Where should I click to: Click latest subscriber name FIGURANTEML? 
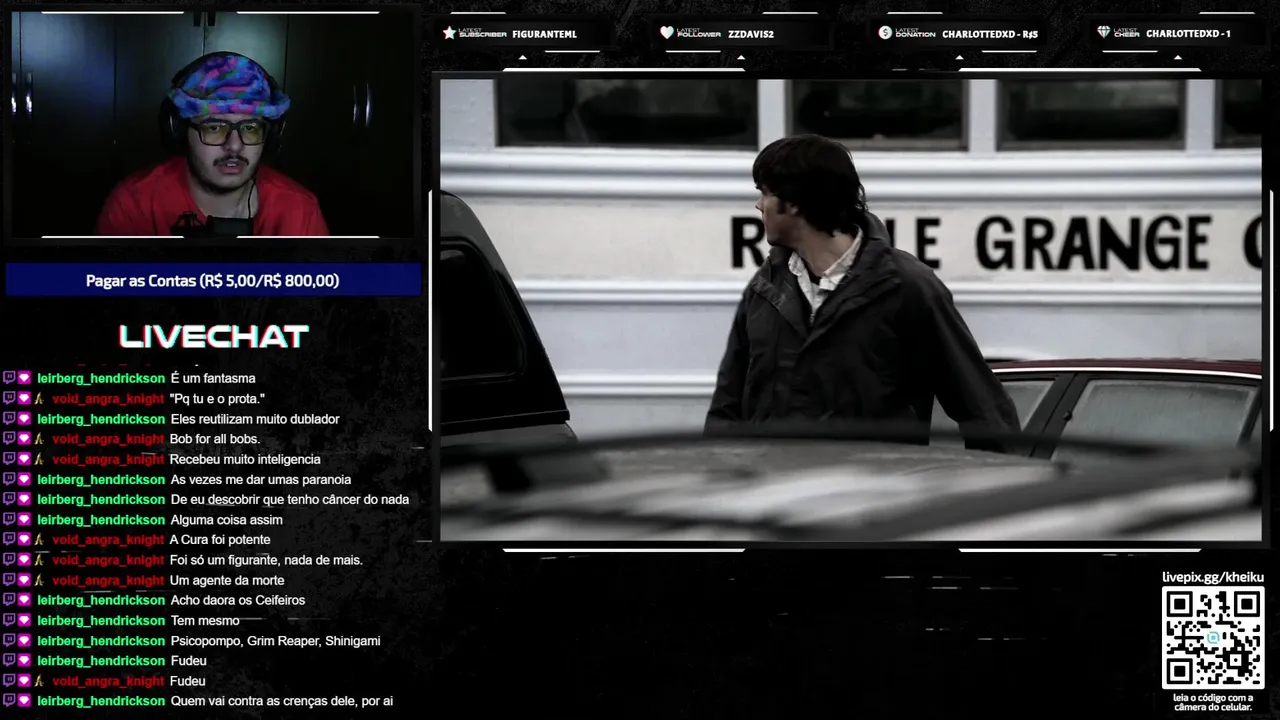click(x=544, y=34)
